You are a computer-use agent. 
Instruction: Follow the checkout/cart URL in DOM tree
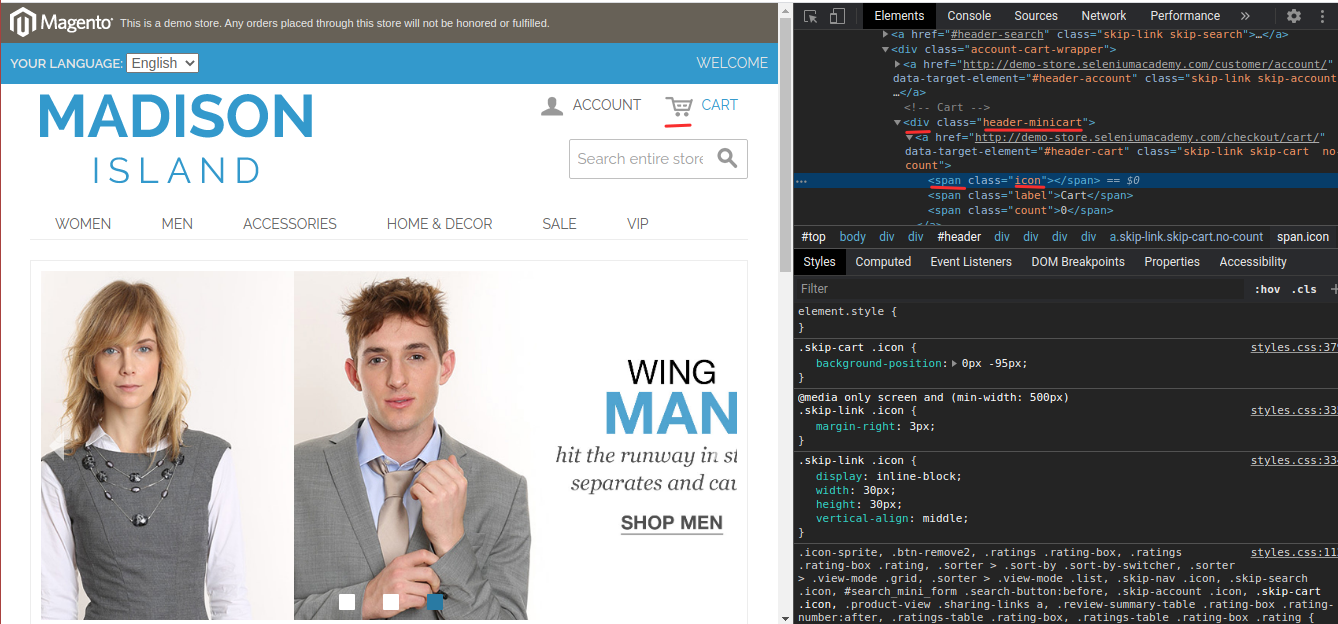1145,137
